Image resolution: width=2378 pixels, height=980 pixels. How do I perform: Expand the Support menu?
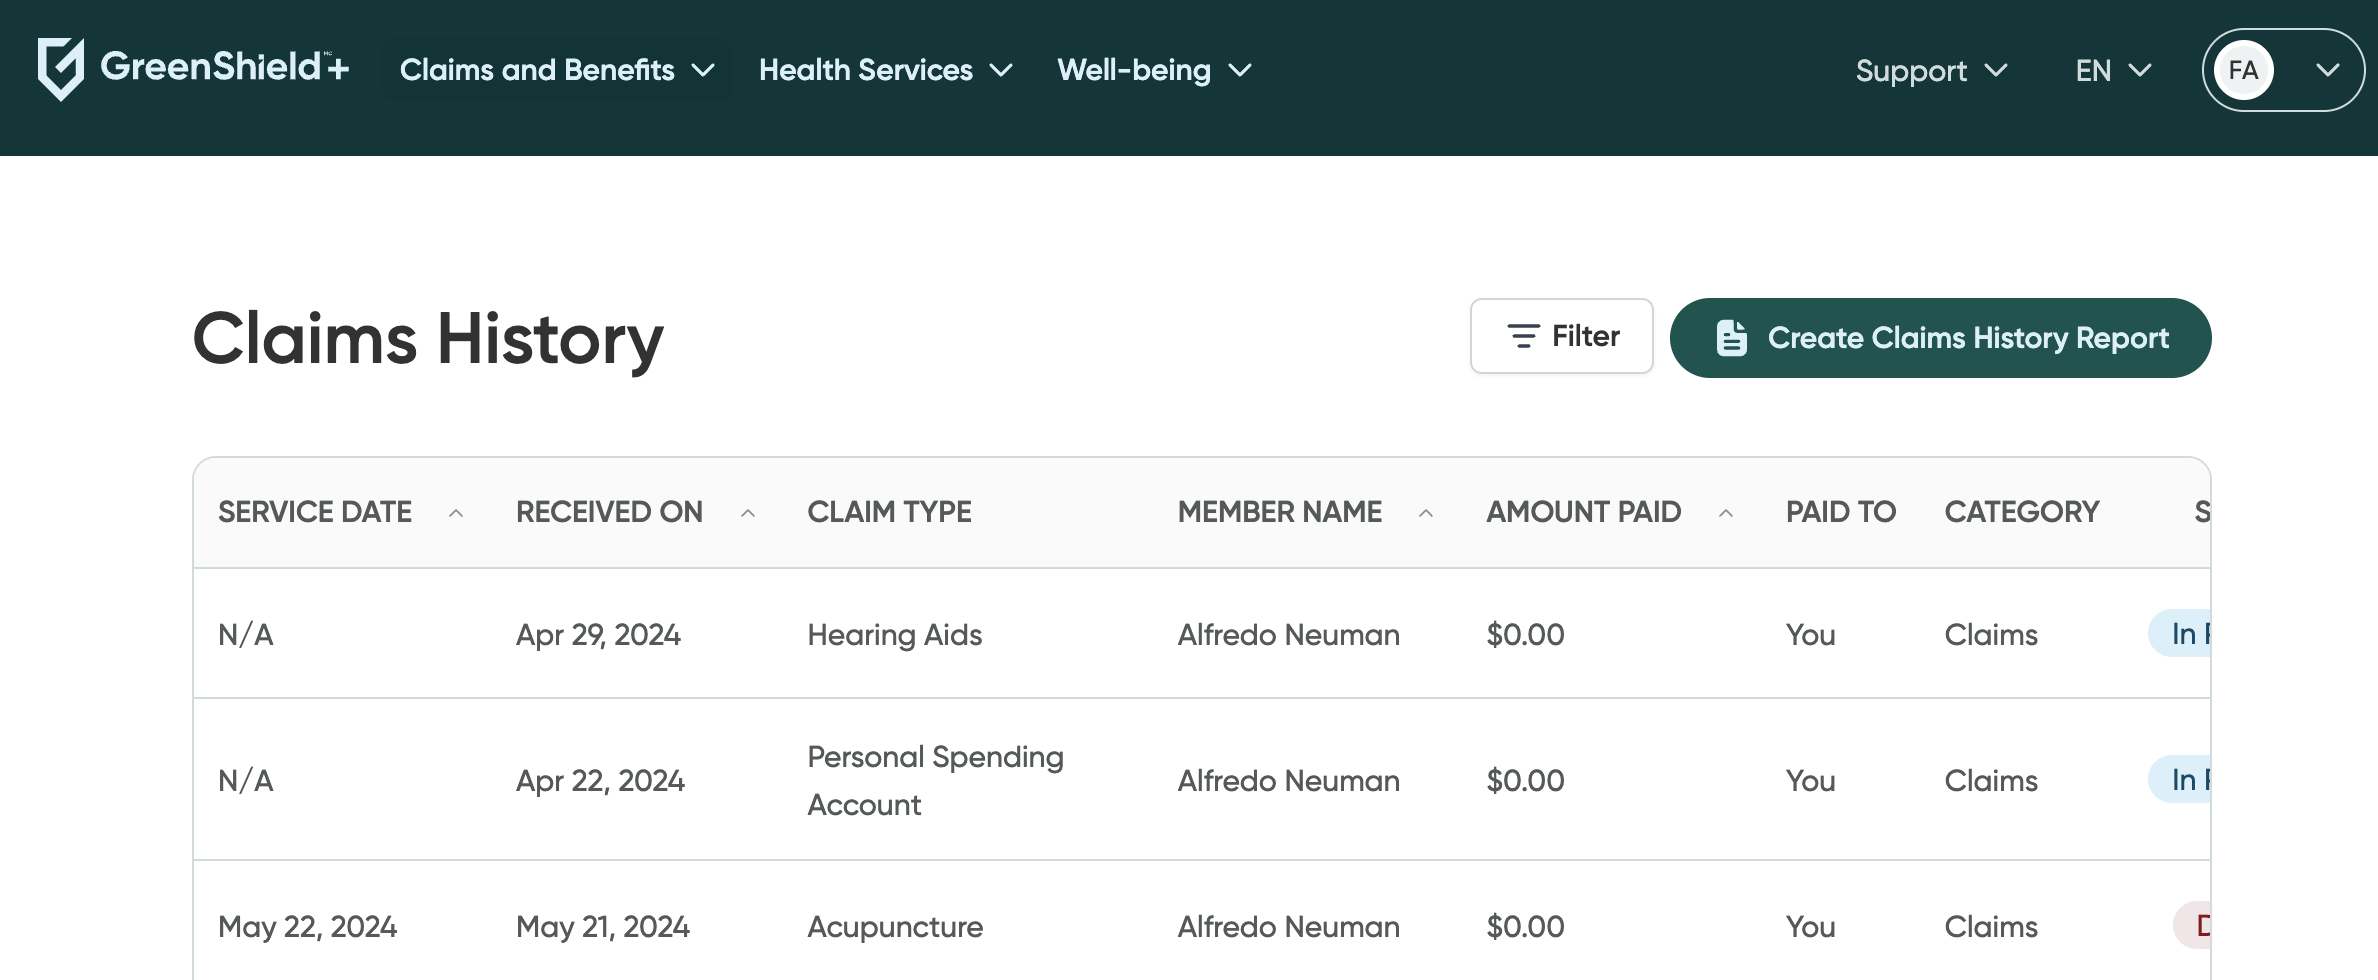1930,70
